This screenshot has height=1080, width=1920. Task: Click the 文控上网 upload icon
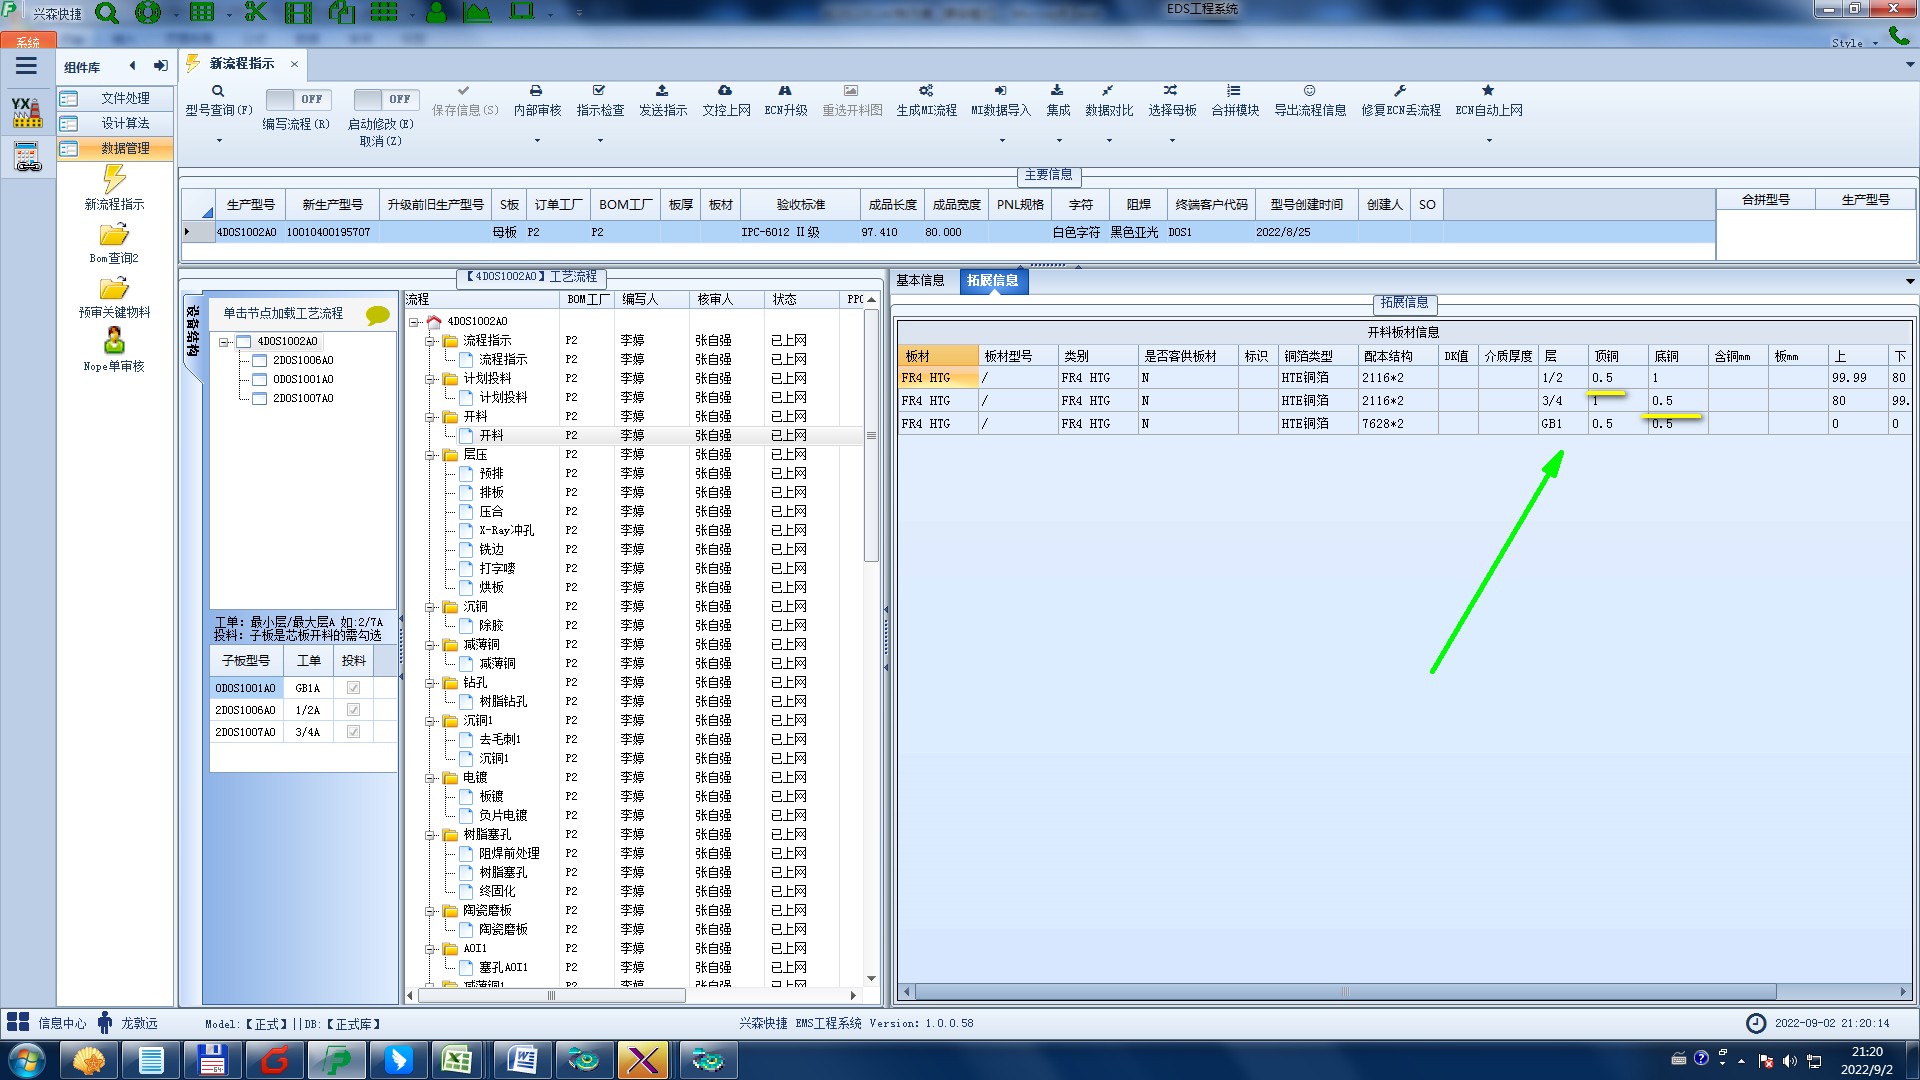(x=725, y=91)
